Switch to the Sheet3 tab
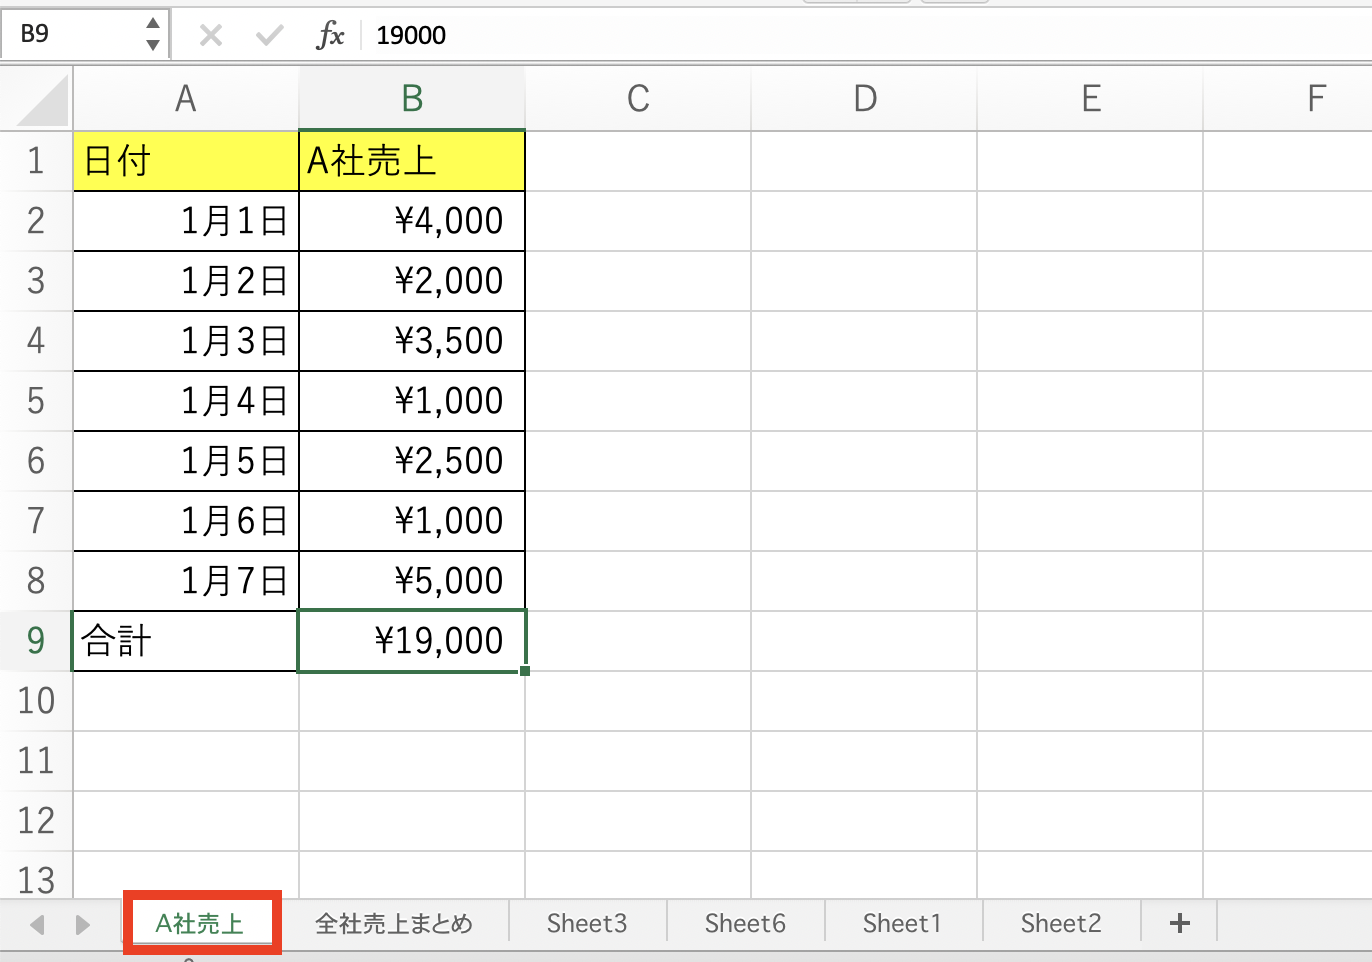This screenshot has width=1372, height=962. pos(586,923)
